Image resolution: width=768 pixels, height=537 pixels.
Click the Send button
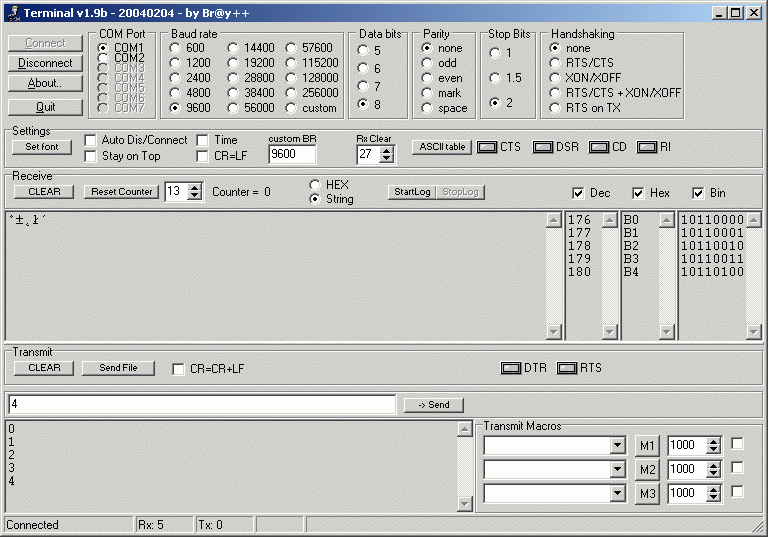tap(433, 405)
